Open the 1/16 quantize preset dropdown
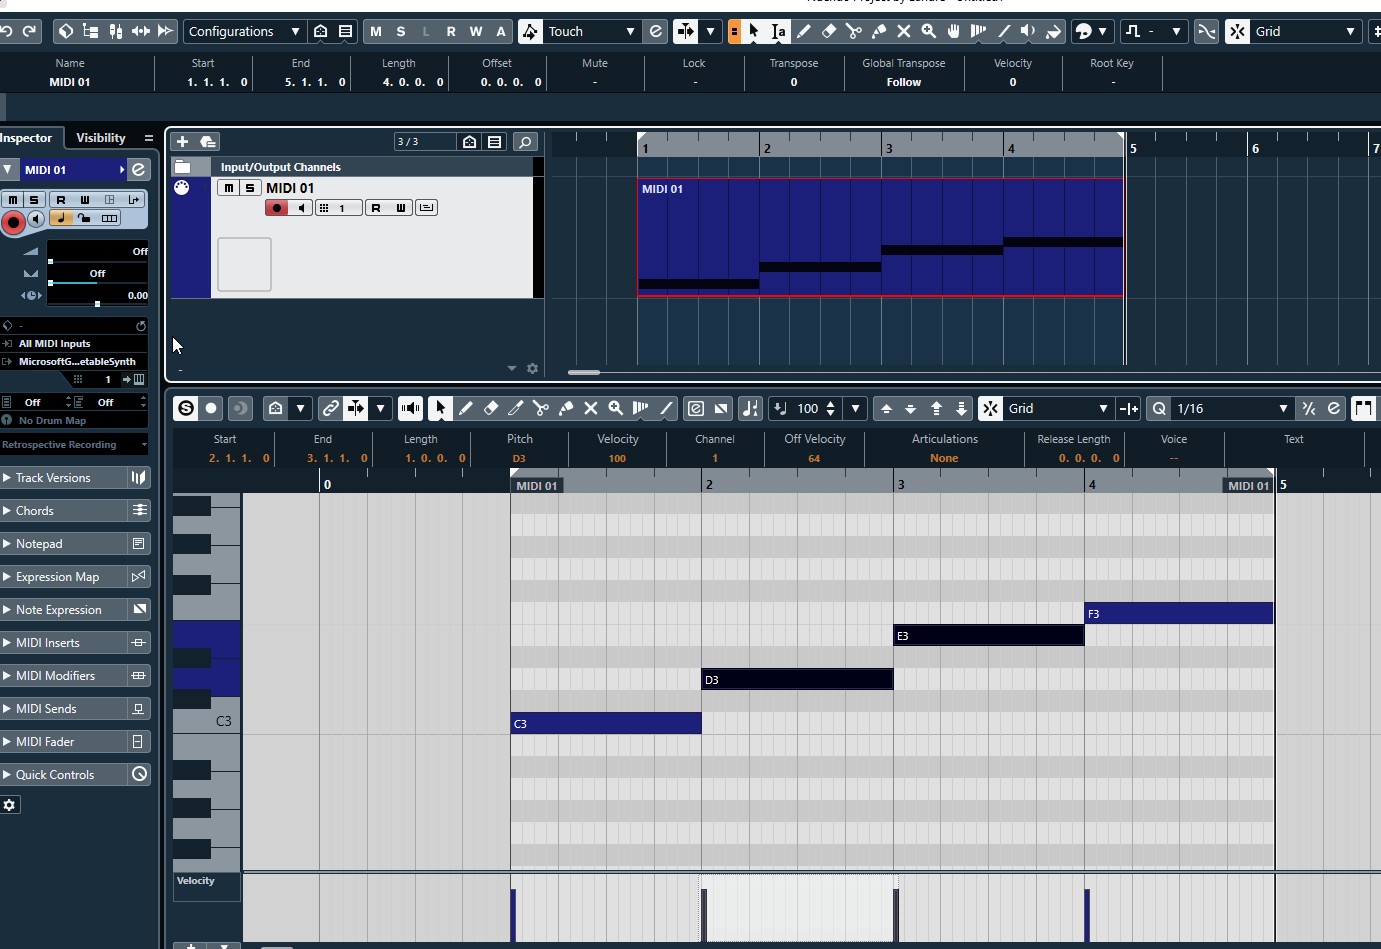 point(1232,408)
